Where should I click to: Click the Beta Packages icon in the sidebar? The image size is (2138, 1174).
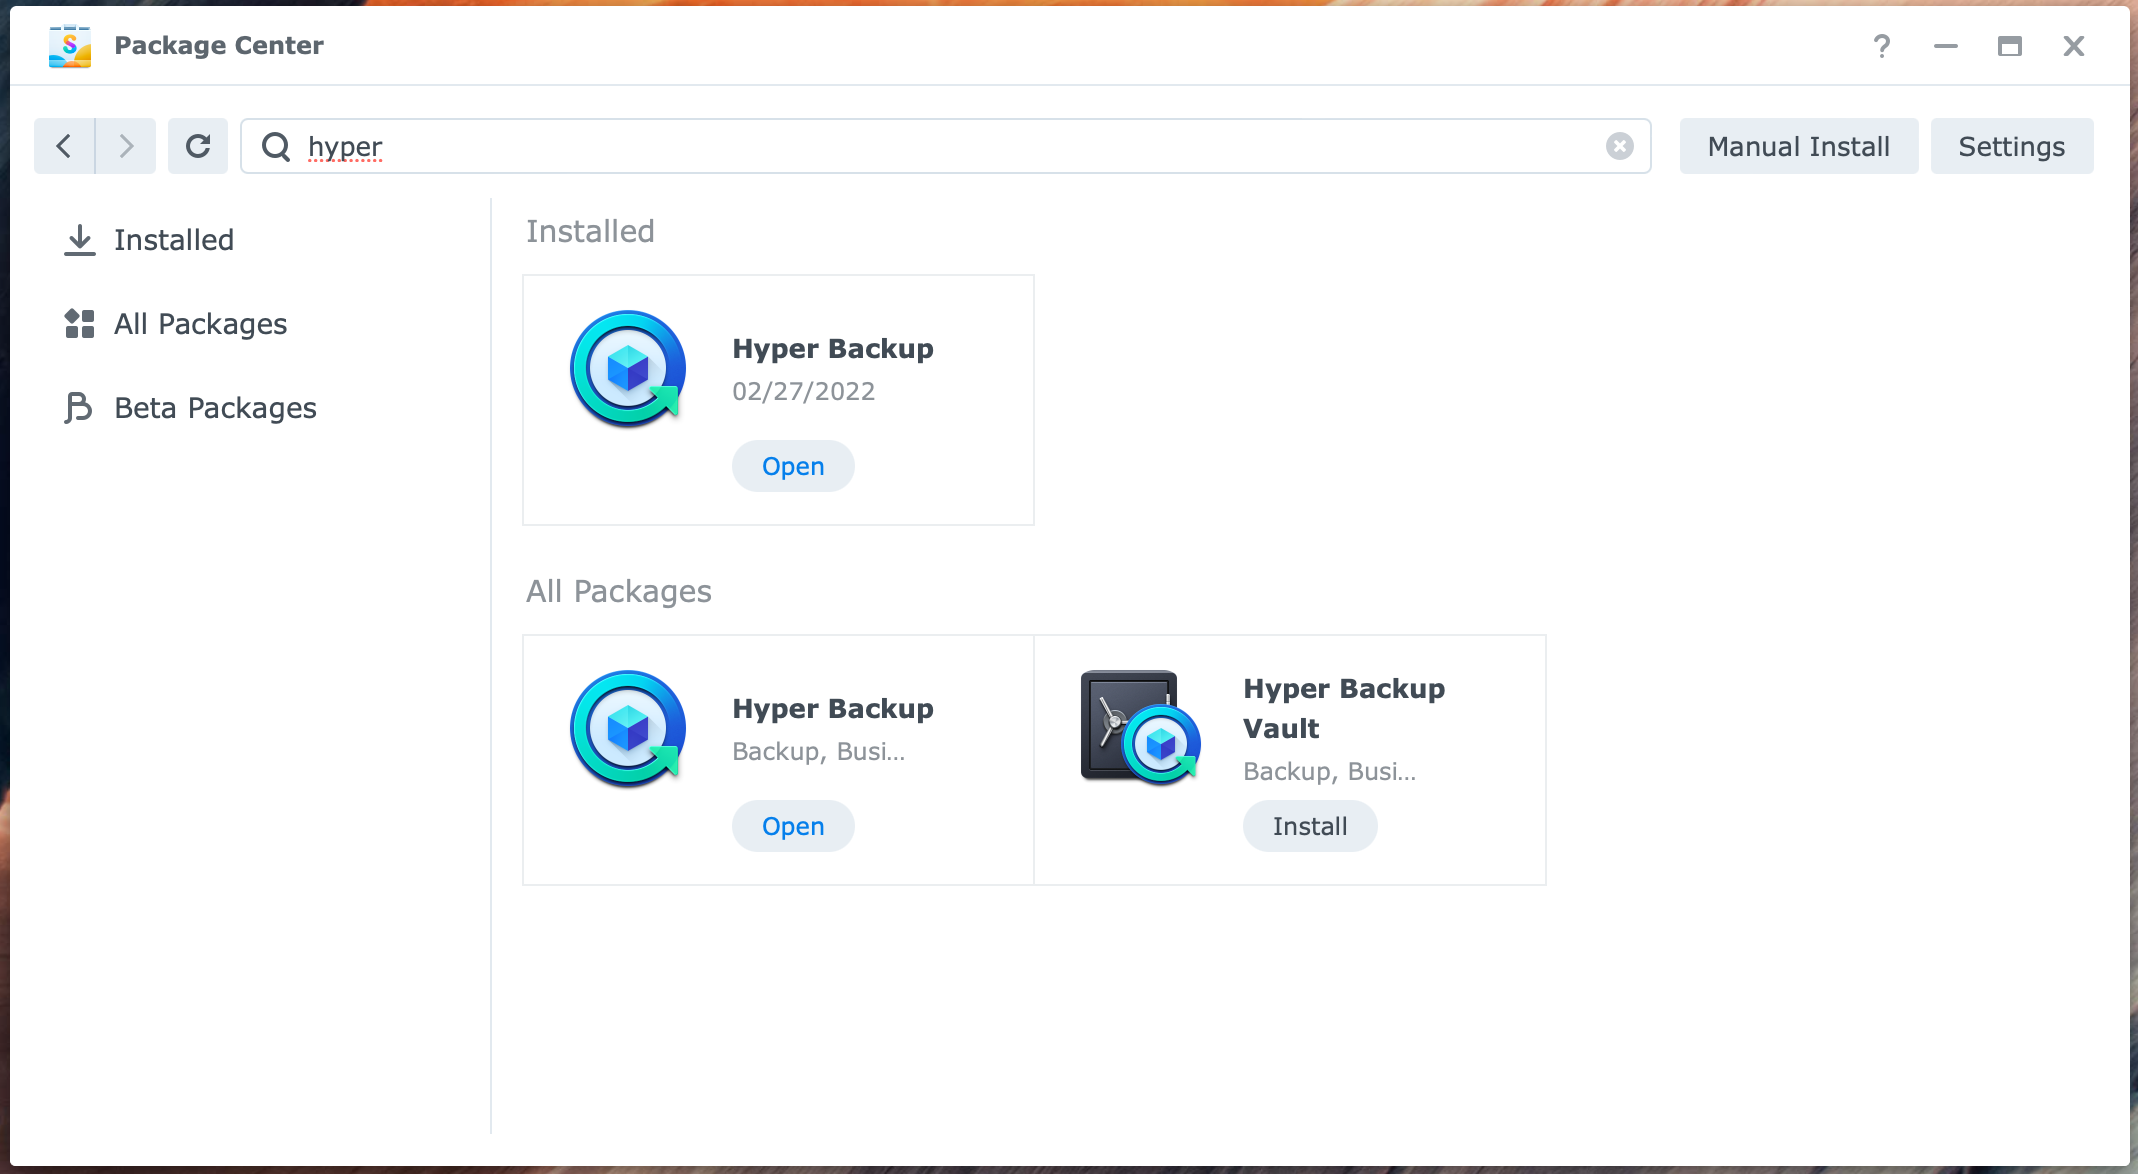(78, 408)
